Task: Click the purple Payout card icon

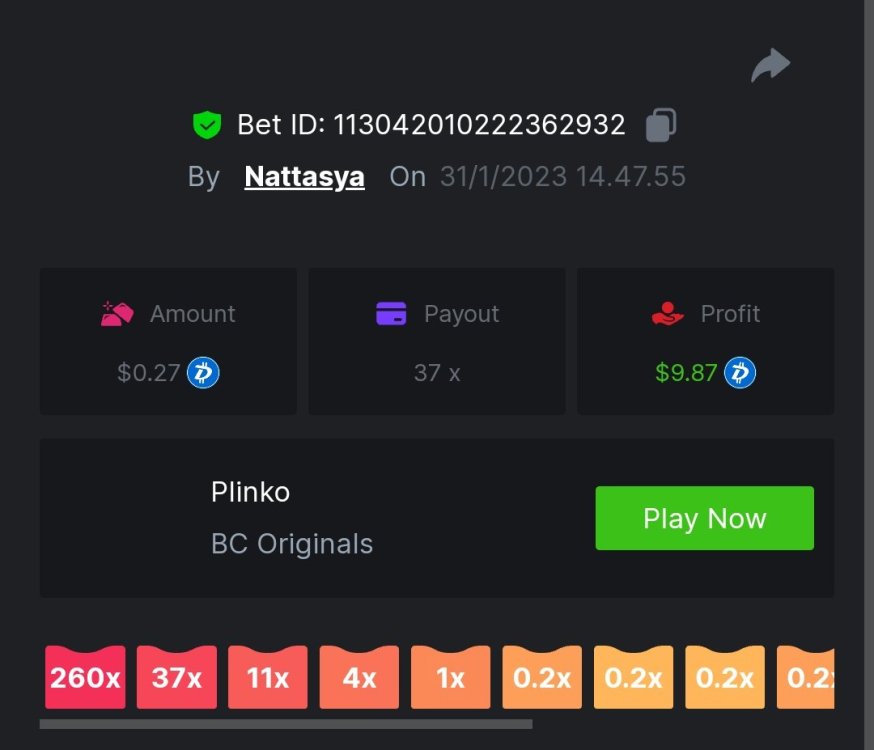Action: [x=391, y=314]
